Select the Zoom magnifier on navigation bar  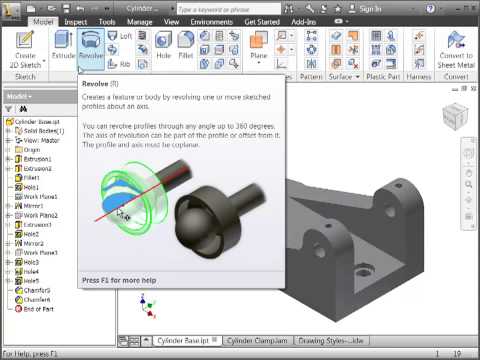(469, 184)
